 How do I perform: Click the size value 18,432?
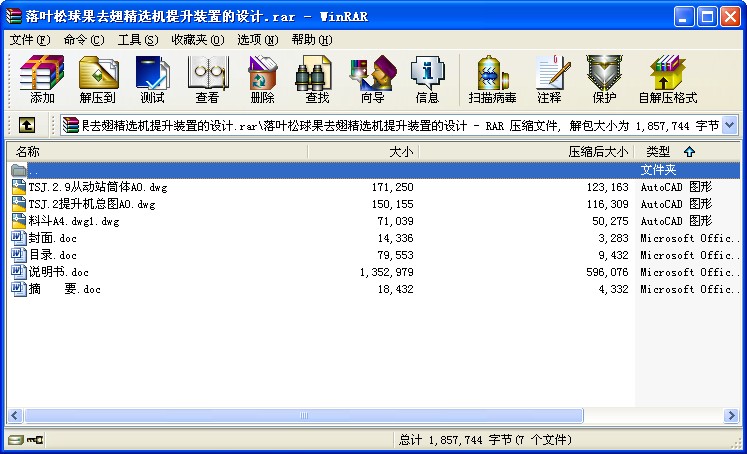click(x=395, y=289)
